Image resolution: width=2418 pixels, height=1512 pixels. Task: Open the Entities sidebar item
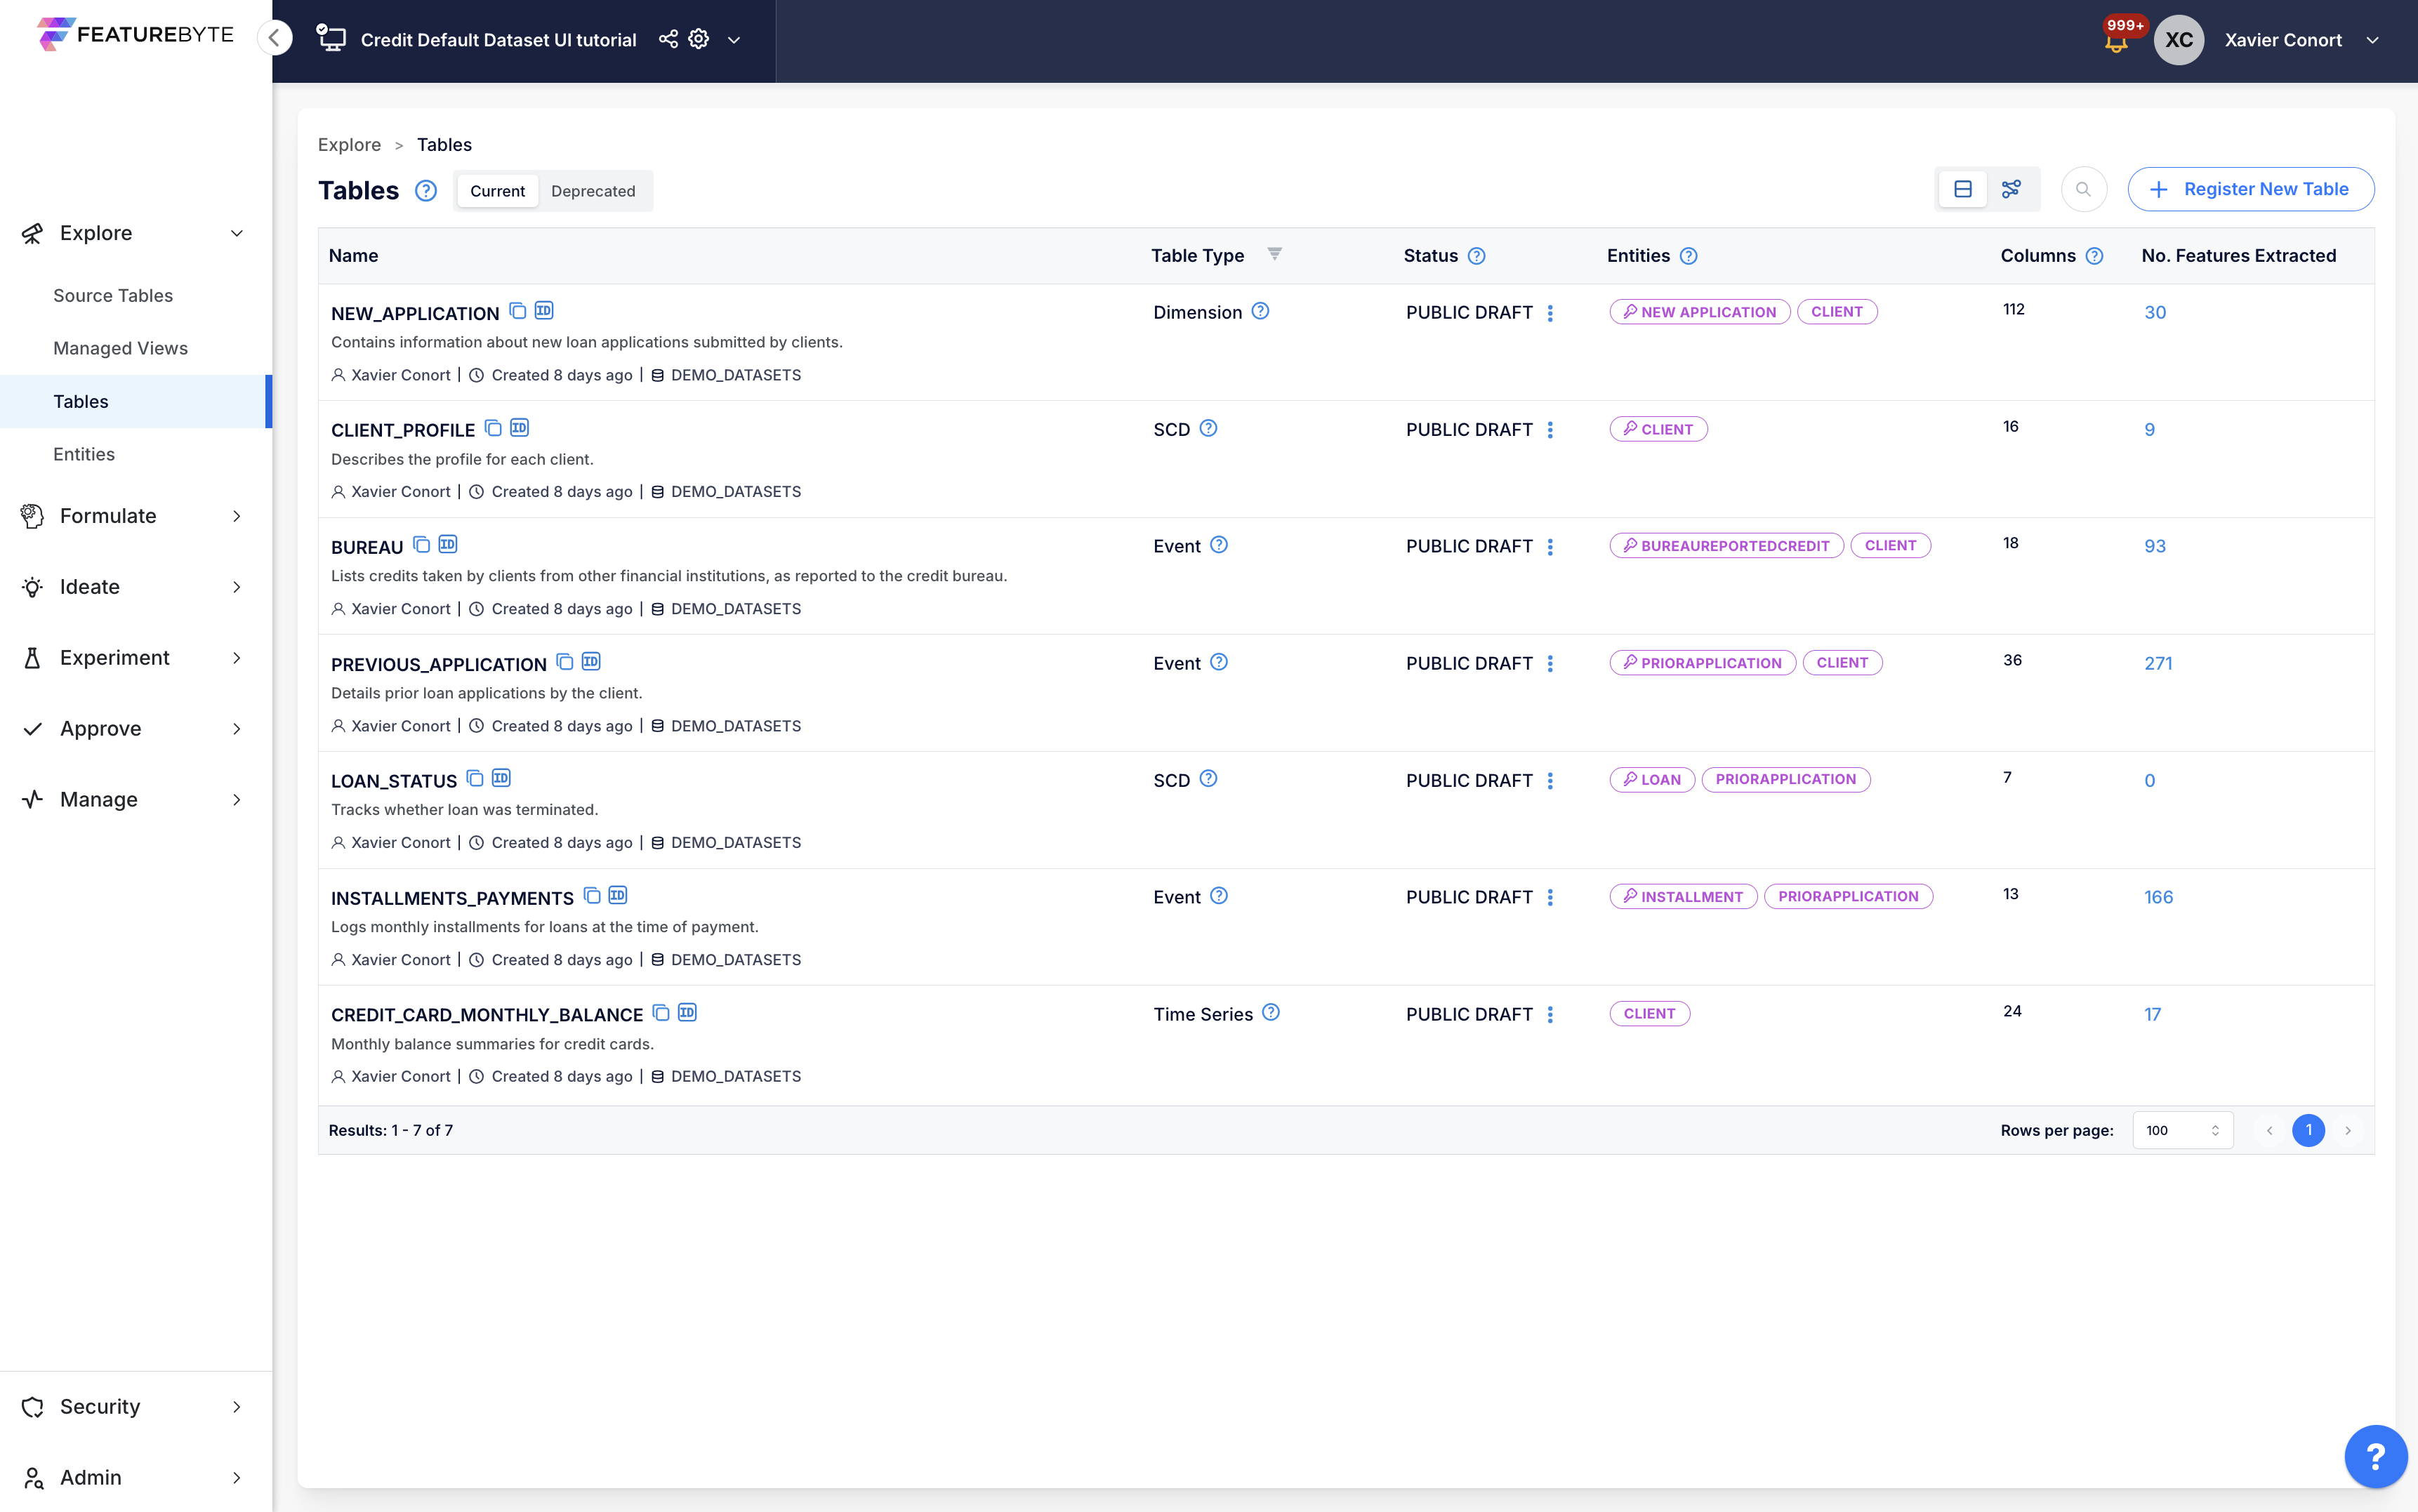(84, 454)
